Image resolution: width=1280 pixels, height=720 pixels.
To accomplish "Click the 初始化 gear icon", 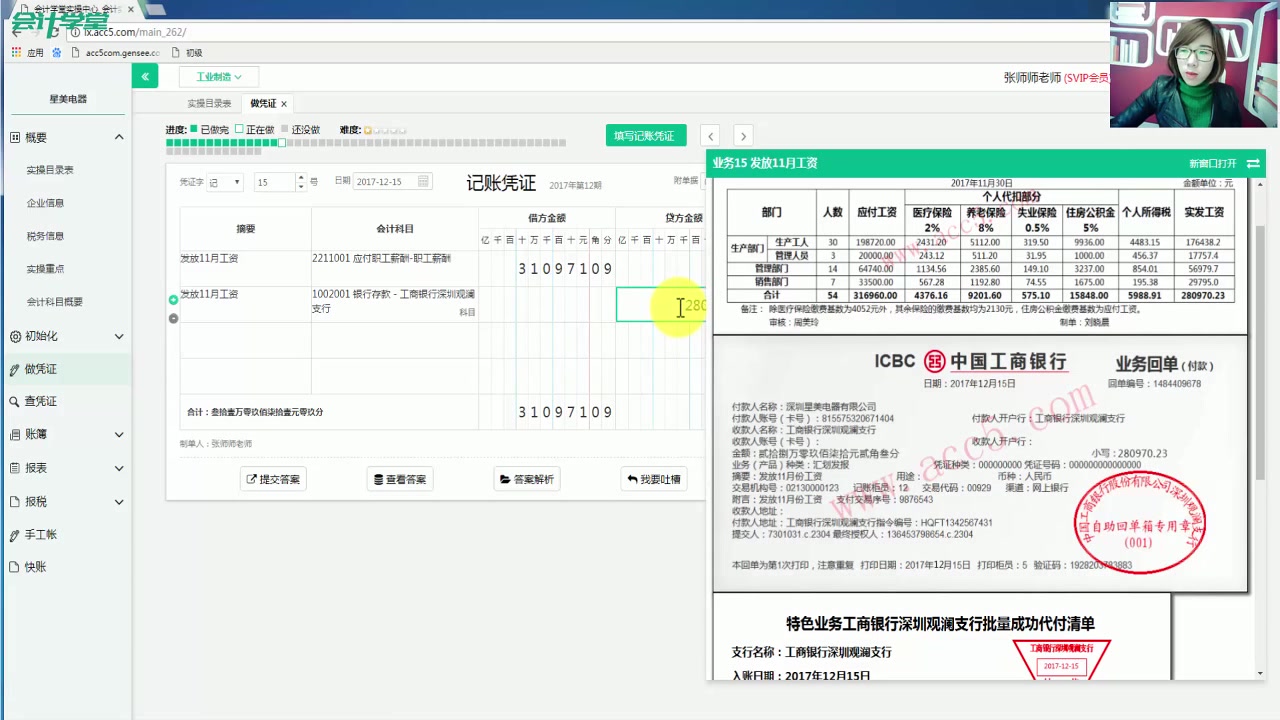I will point(15,336).
